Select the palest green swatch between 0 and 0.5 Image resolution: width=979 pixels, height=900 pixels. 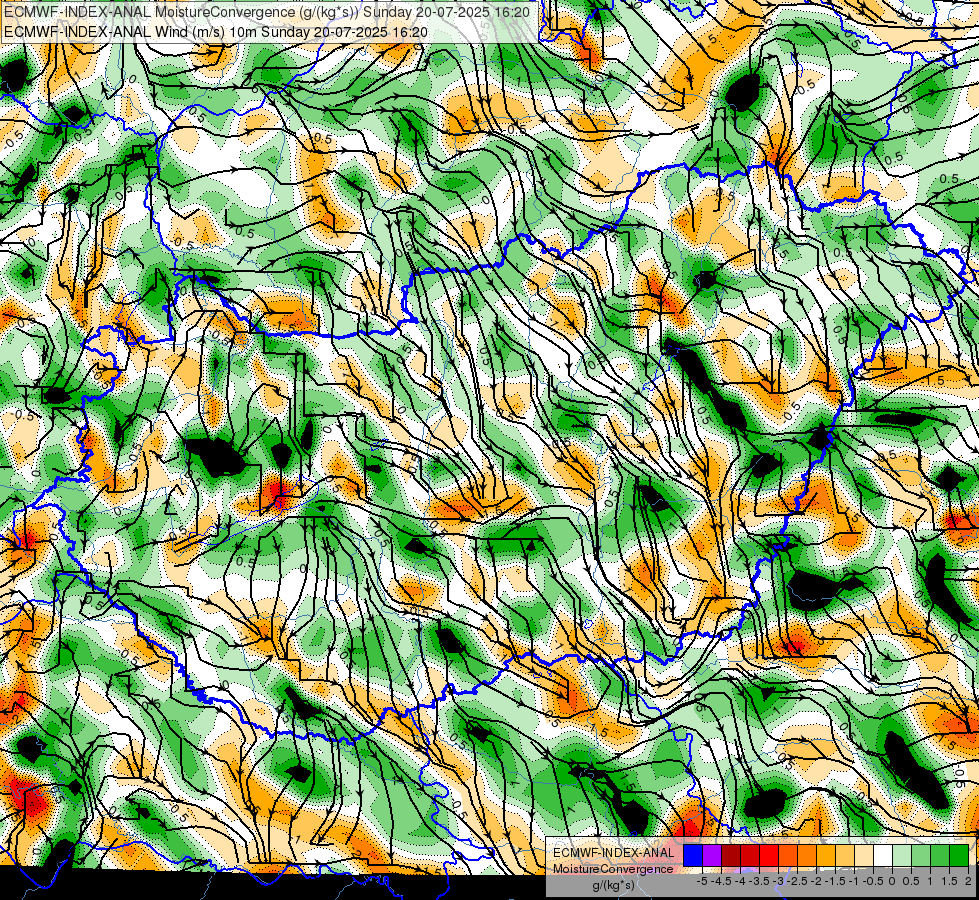click(902, 855)
